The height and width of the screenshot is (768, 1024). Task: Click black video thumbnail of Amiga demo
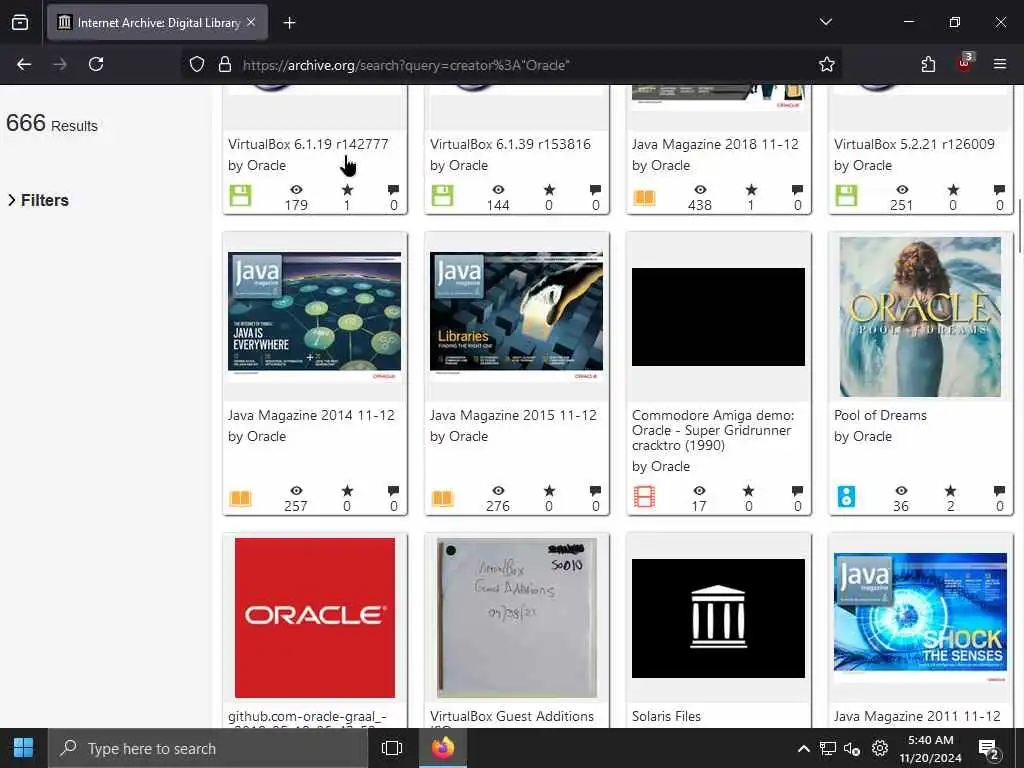pos(718,317)
